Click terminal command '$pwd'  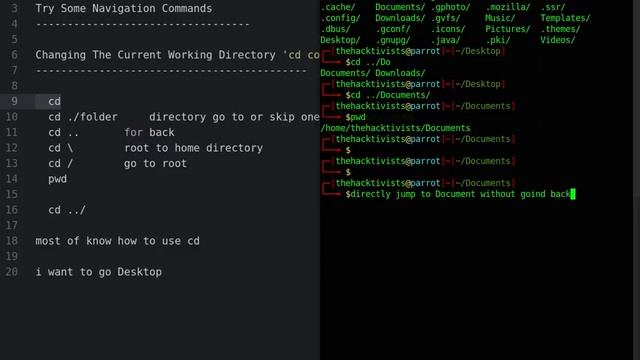click(x=356, y=117)
